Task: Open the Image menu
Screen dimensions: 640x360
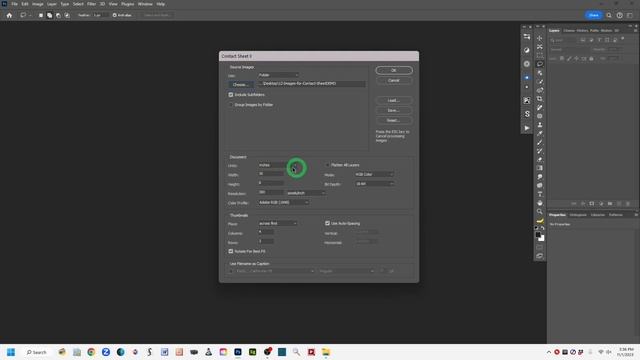Action: coord(38,4)
